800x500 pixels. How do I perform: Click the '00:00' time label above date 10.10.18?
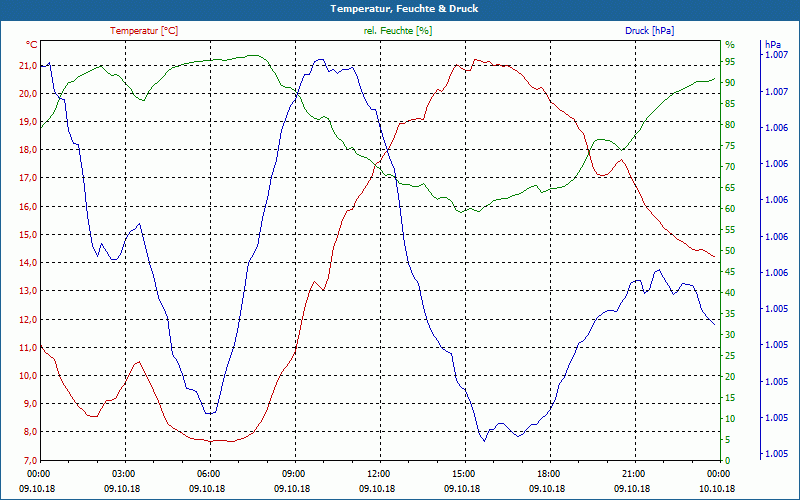[718, 473]
